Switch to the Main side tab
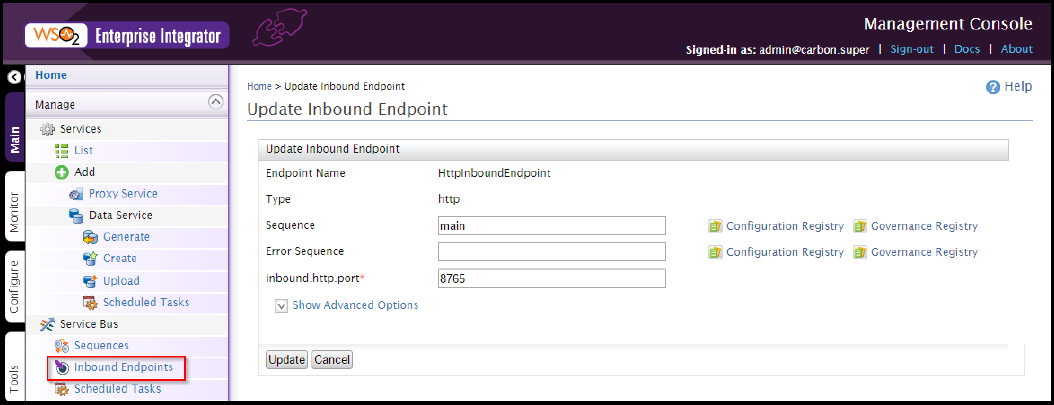The image size is (1054, 405). (15, 129)
